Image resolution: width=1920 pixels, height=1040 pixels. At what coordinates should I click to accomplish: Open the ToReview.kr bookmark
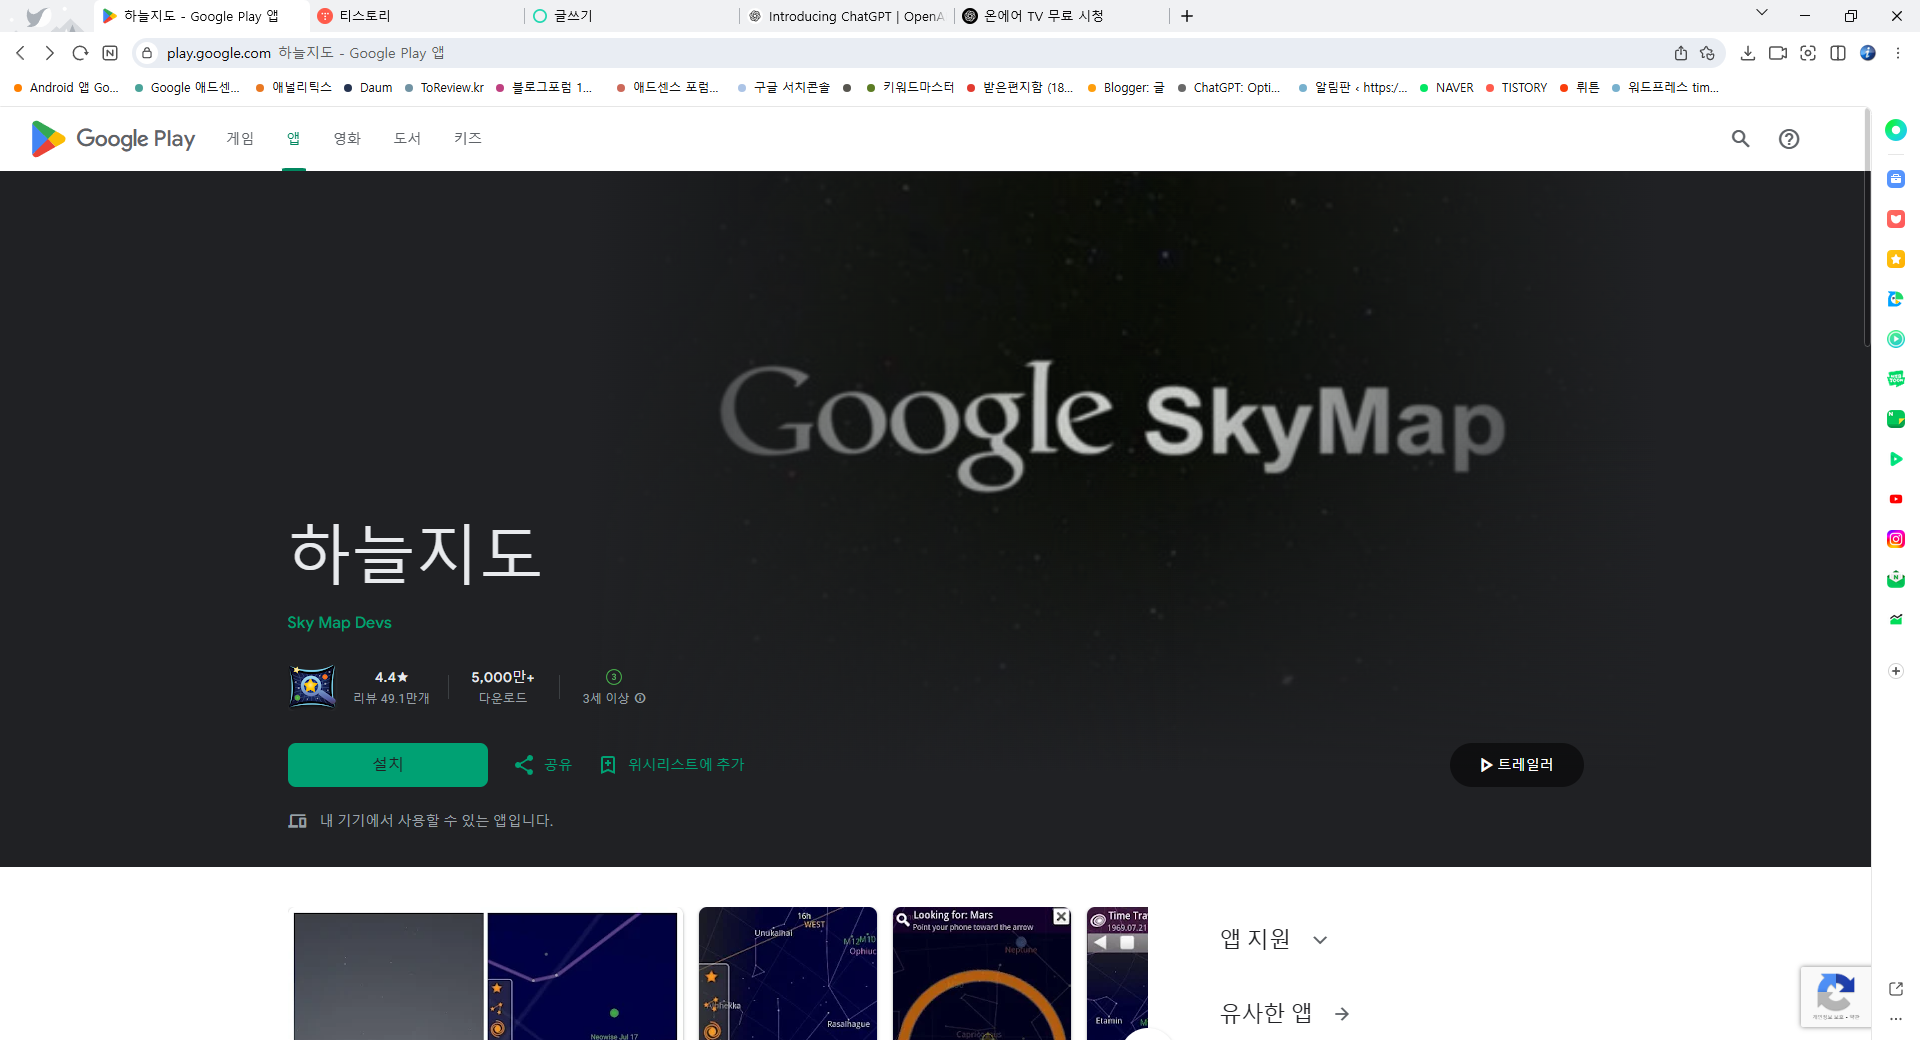(x=444, y=88)
